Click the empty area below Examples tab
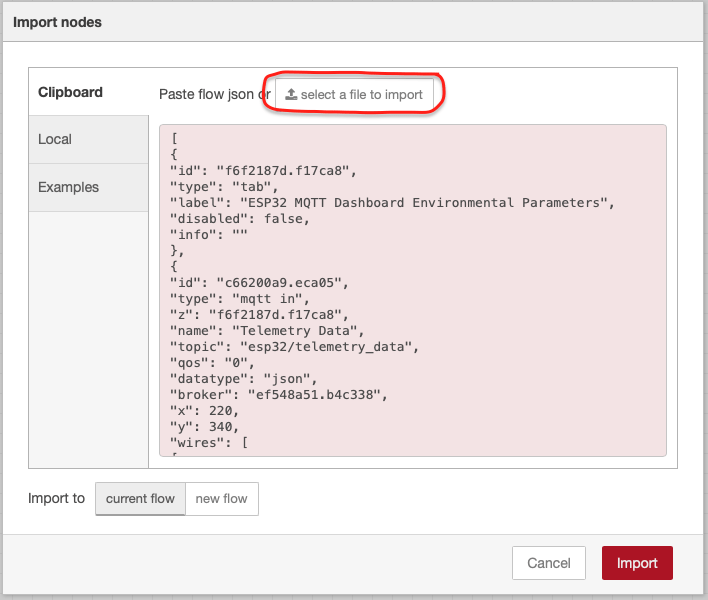Screen dimensions: 708x600 click(x=88, y=339)
